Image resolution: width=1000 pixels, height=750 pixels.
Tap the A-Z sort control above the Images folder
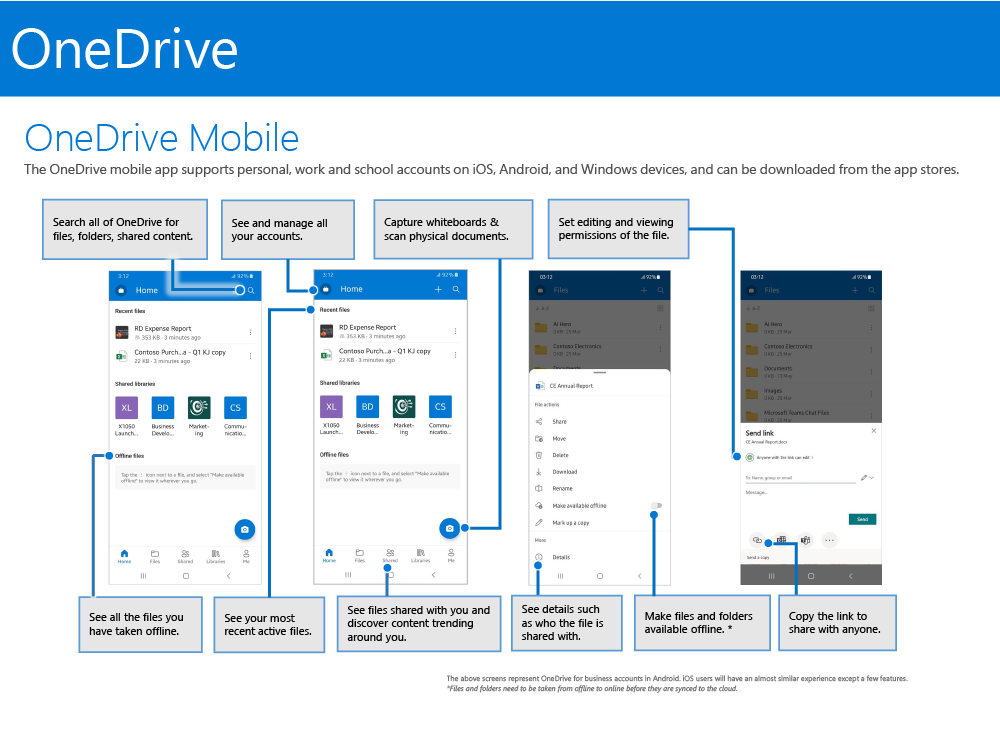coord(753,308)
